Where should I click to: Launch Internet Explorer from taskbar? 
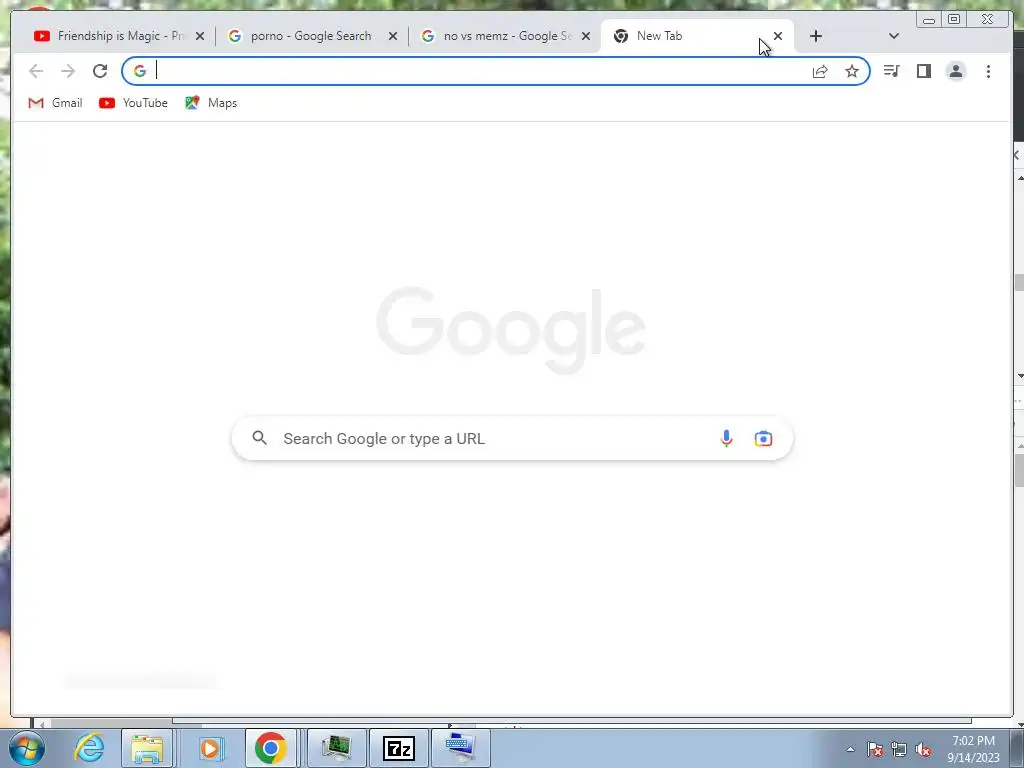[x=89, y=748]
